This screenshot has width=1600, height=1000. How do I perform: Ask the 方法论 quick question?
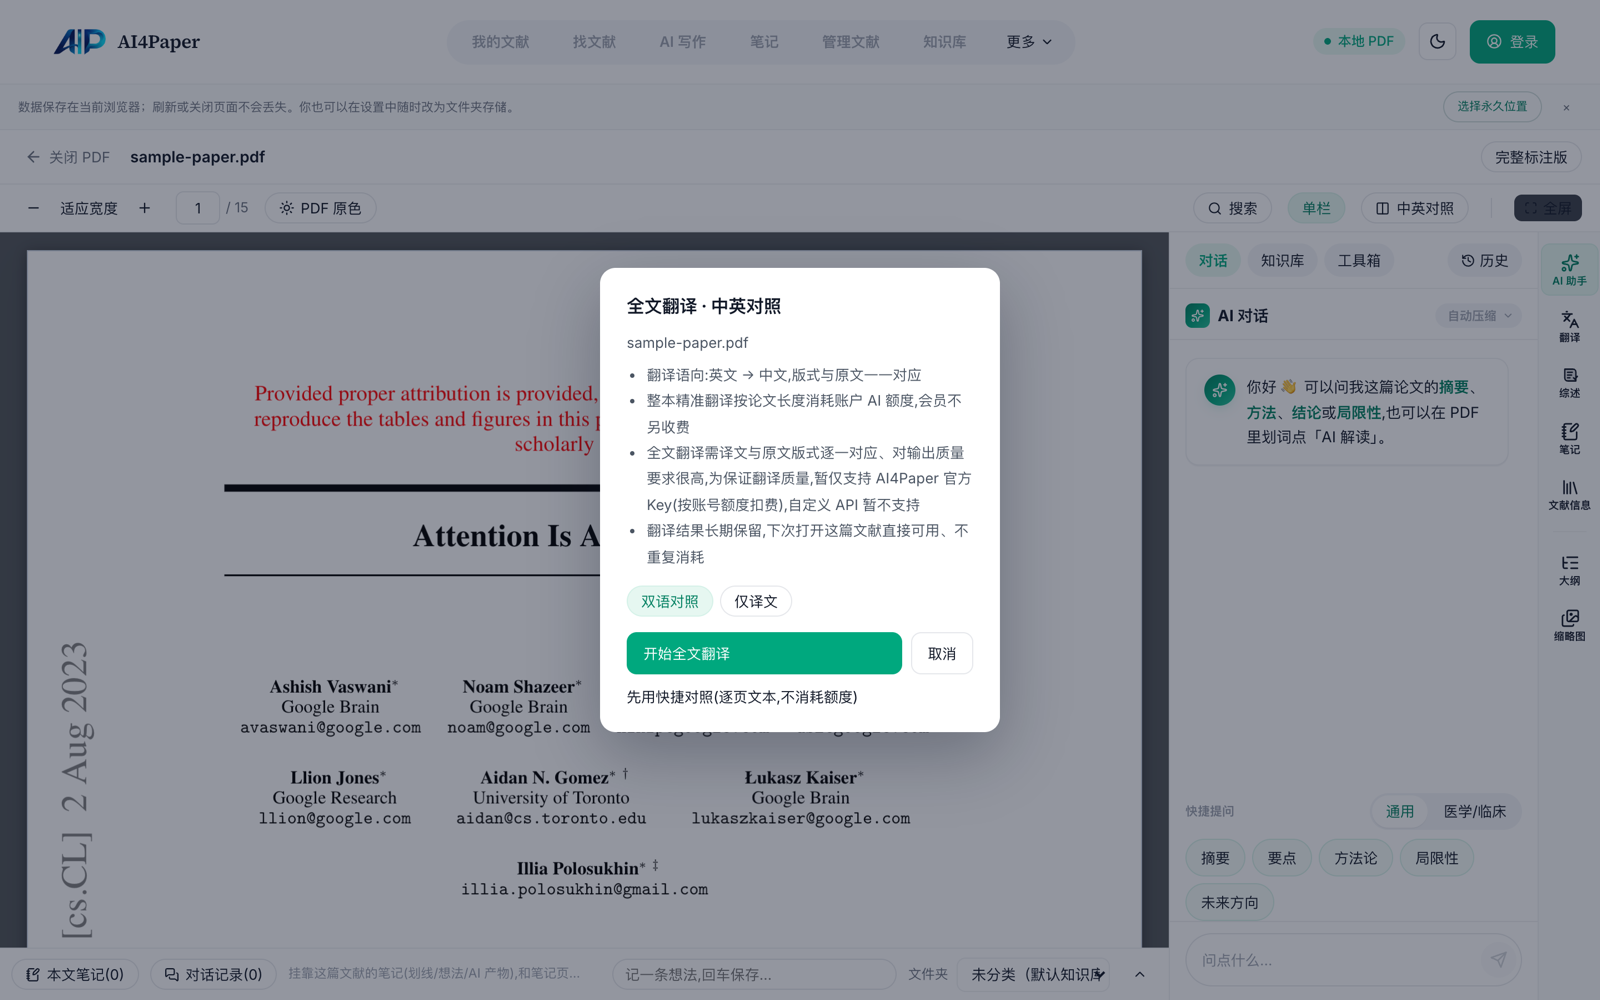pos(1355,858)
